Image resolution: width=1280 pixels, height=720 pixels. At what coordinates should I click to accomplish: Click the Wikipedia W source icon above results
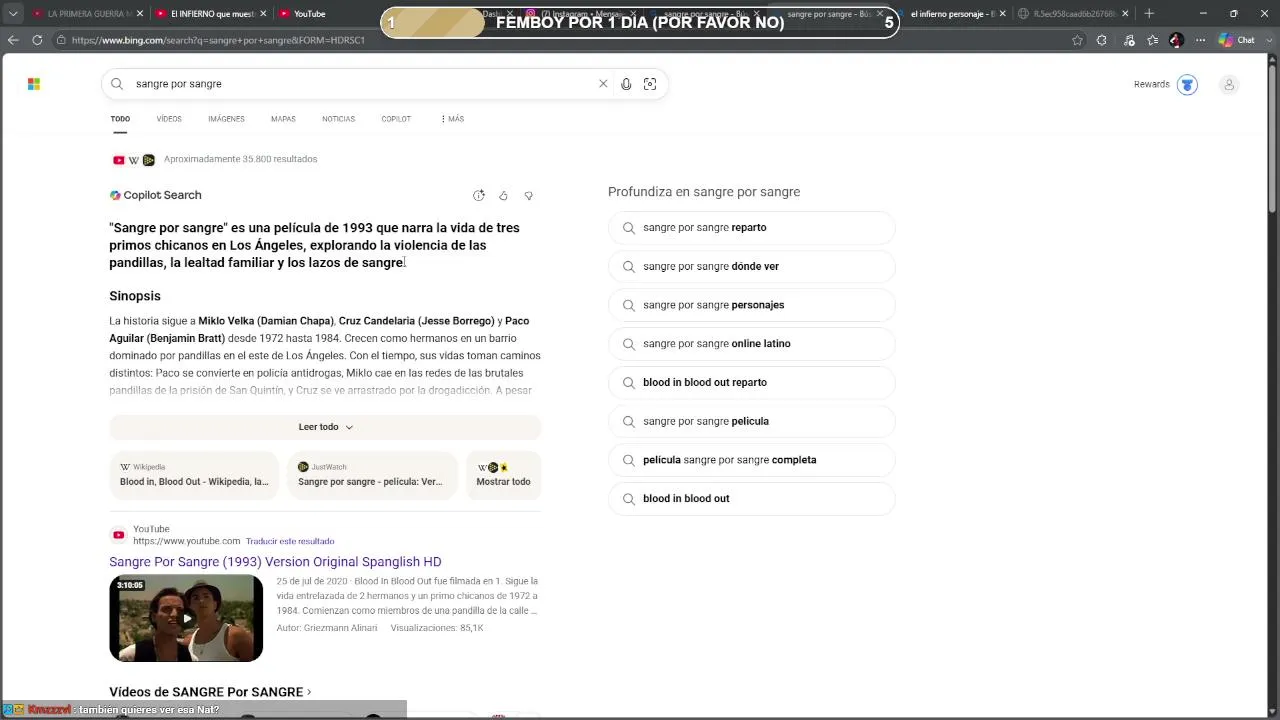134,160
